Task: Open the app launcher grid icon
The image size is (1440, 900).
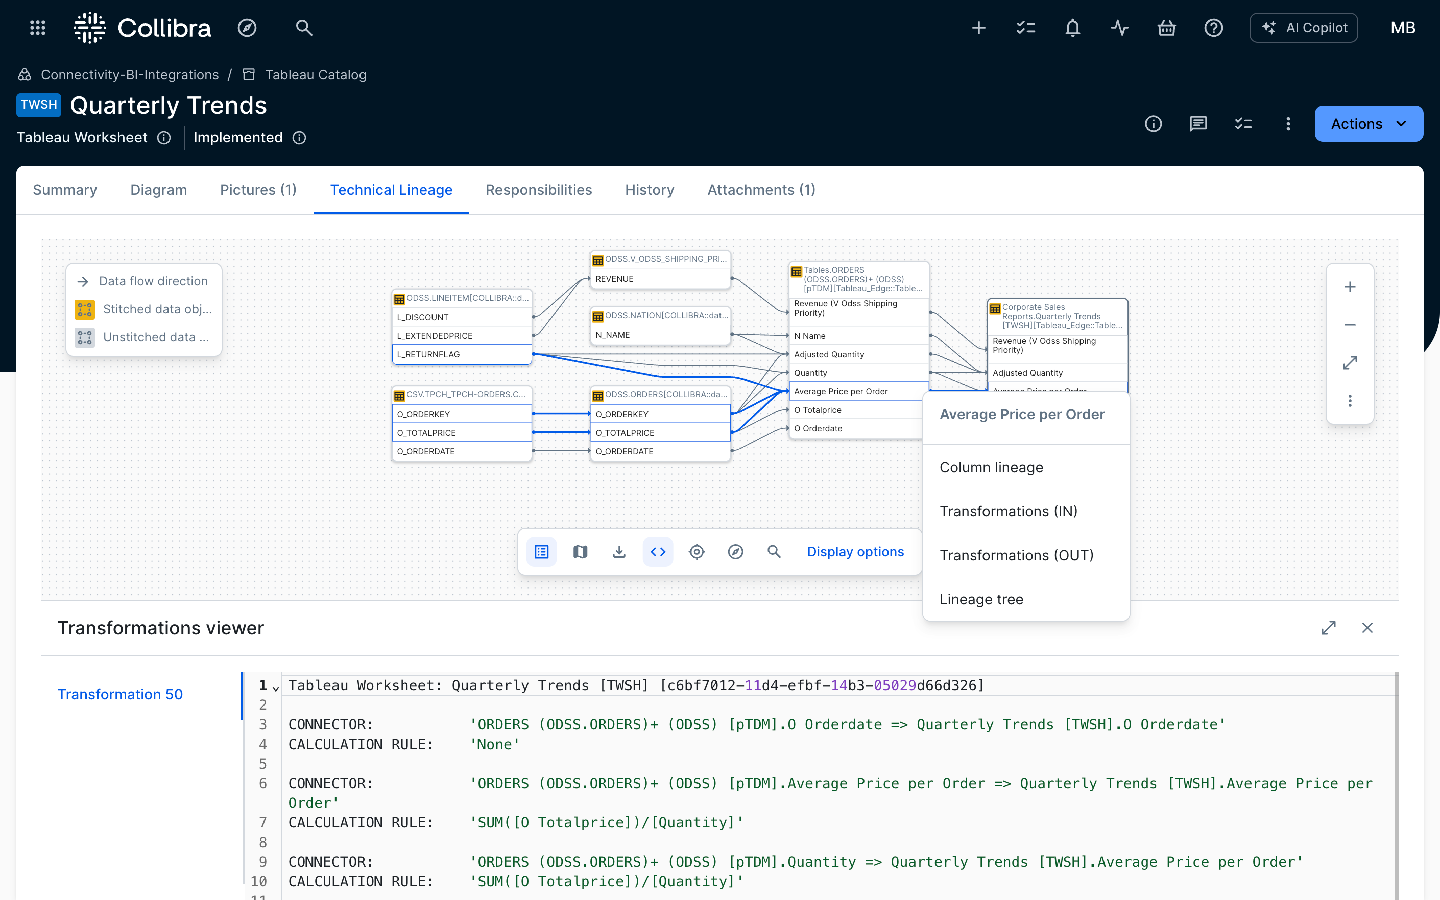Action: (x=38, y=28)
